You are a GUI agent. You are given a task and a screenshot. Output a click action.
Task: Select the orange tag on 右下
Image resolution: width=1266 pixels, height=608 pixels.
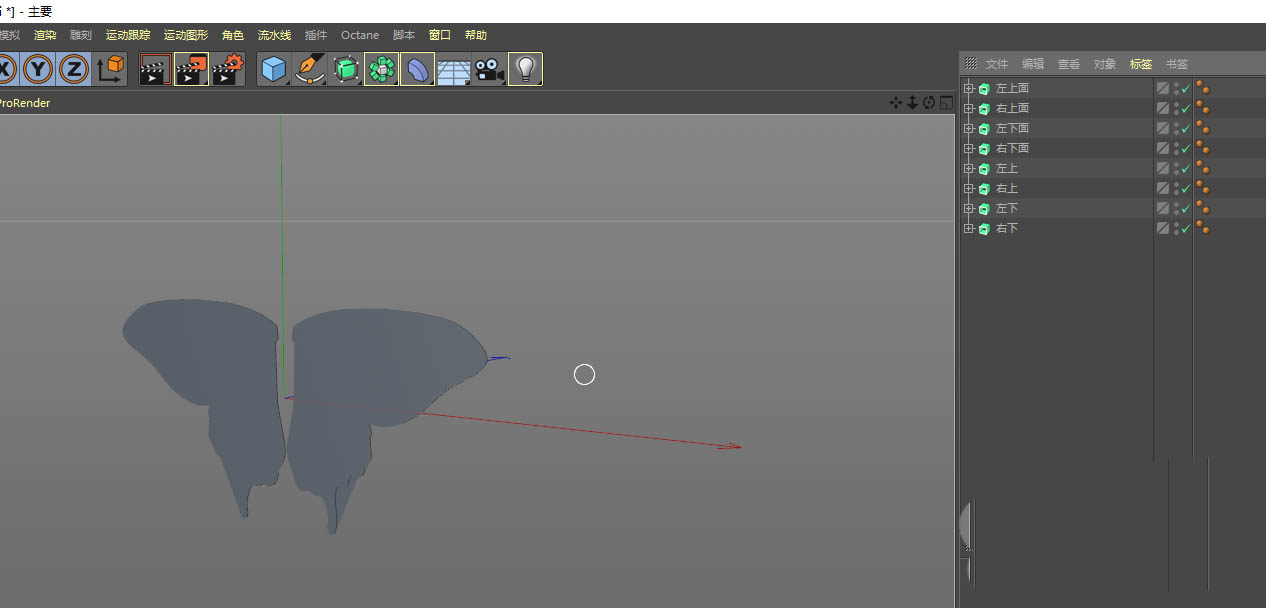(1203, 228)
